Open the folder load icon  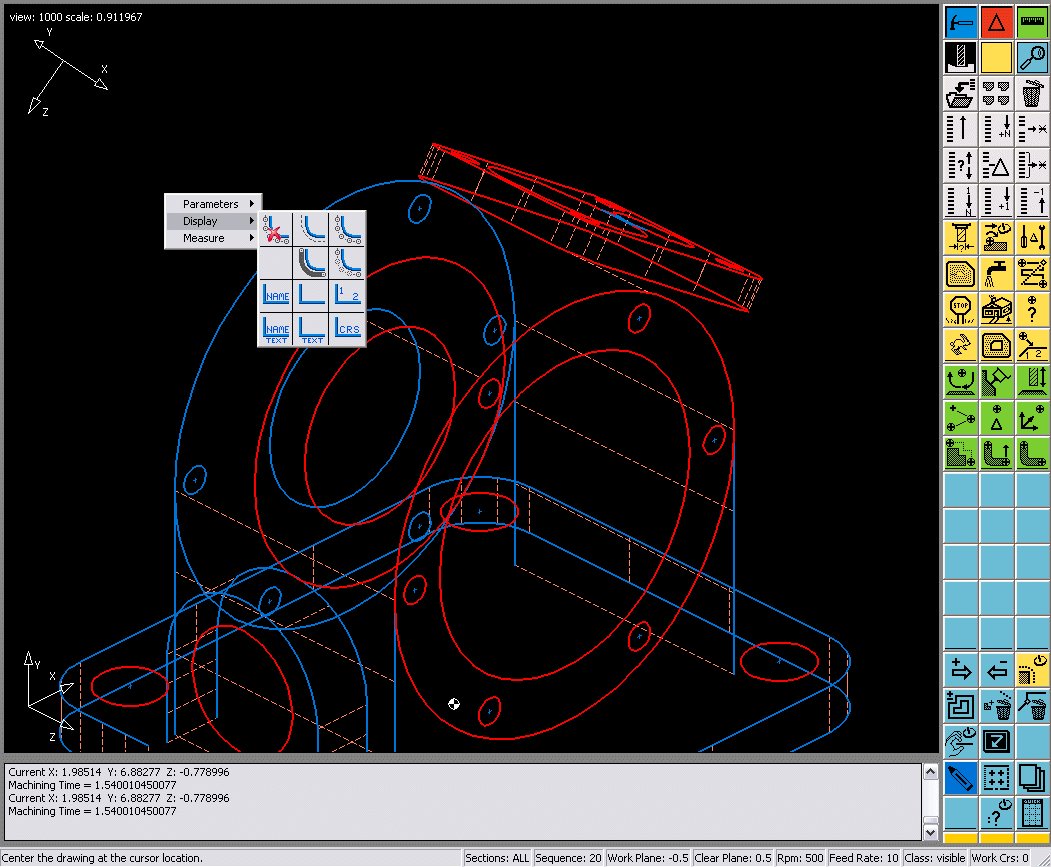(x=960, y=93)
